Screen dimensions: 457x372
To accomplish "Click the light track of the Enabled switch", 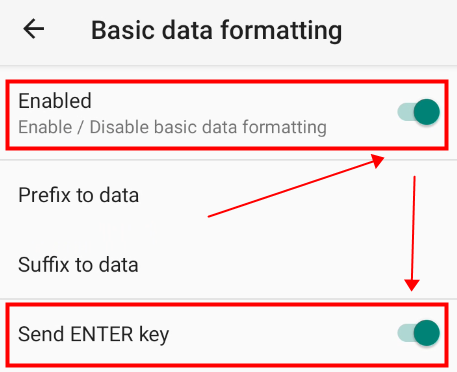I will point(405,112).
